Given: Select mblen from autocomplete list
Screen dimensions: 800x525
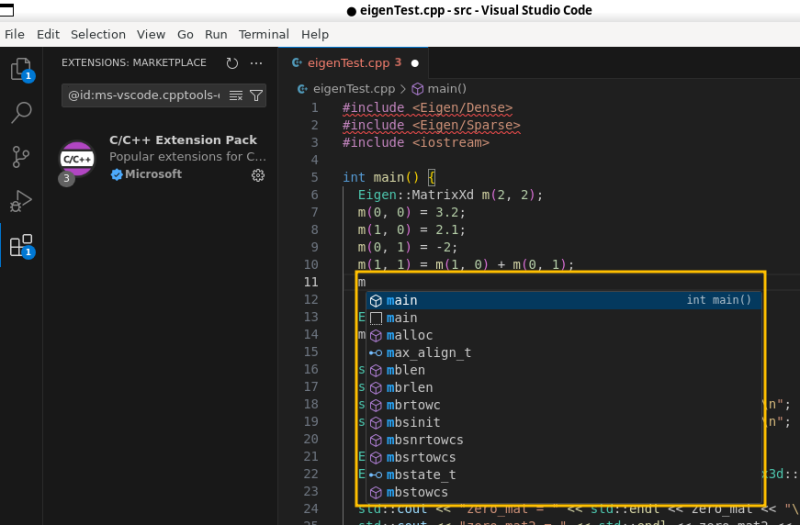Looking at the screenshot, I should pos(564,370).
